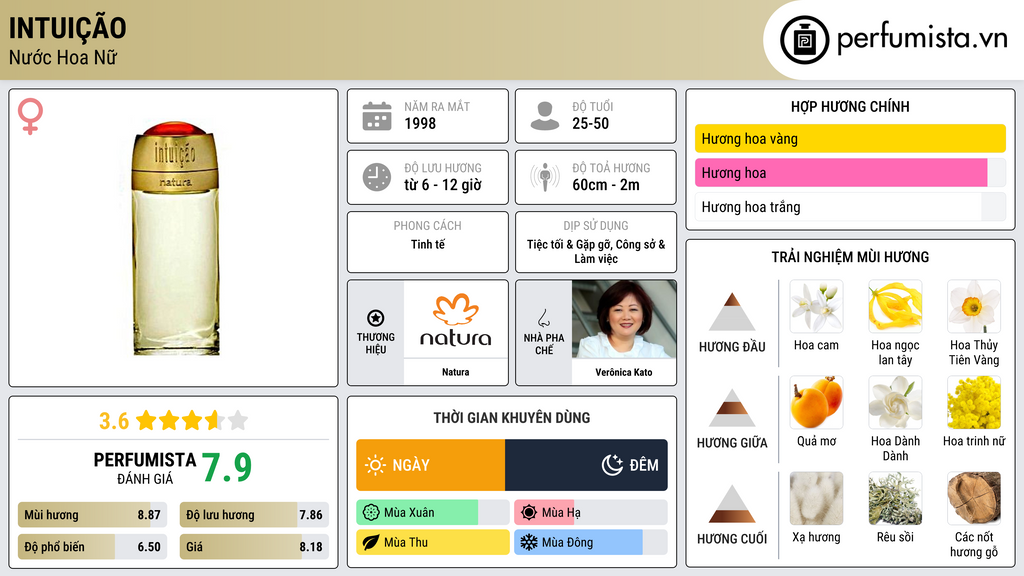Click the Hương đầu pyramid icon

point(732,312)
